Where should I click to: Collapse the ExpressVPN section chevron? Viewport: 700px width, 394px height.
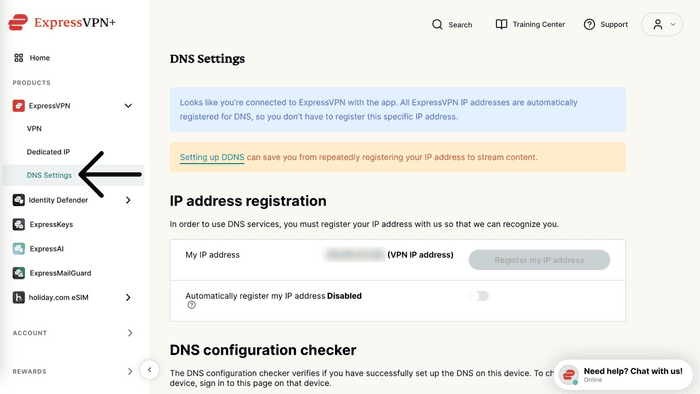pos(128,106)
